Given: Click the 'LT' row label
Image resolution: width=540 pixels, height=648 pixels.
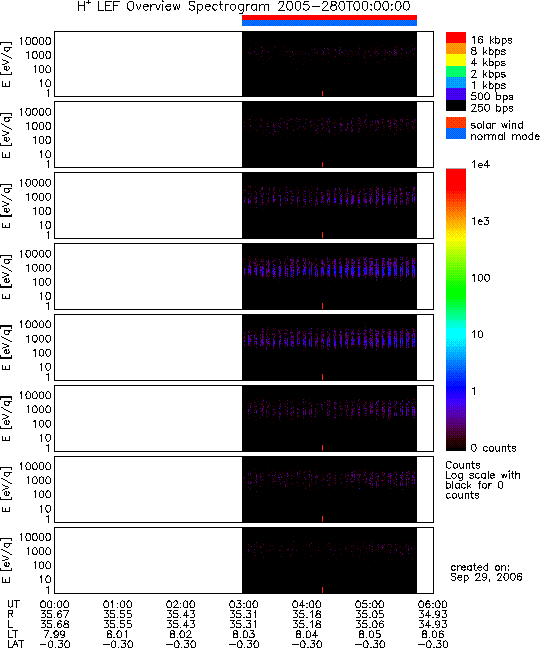Looking at the screenshot, I should click(x=13, y=634).
